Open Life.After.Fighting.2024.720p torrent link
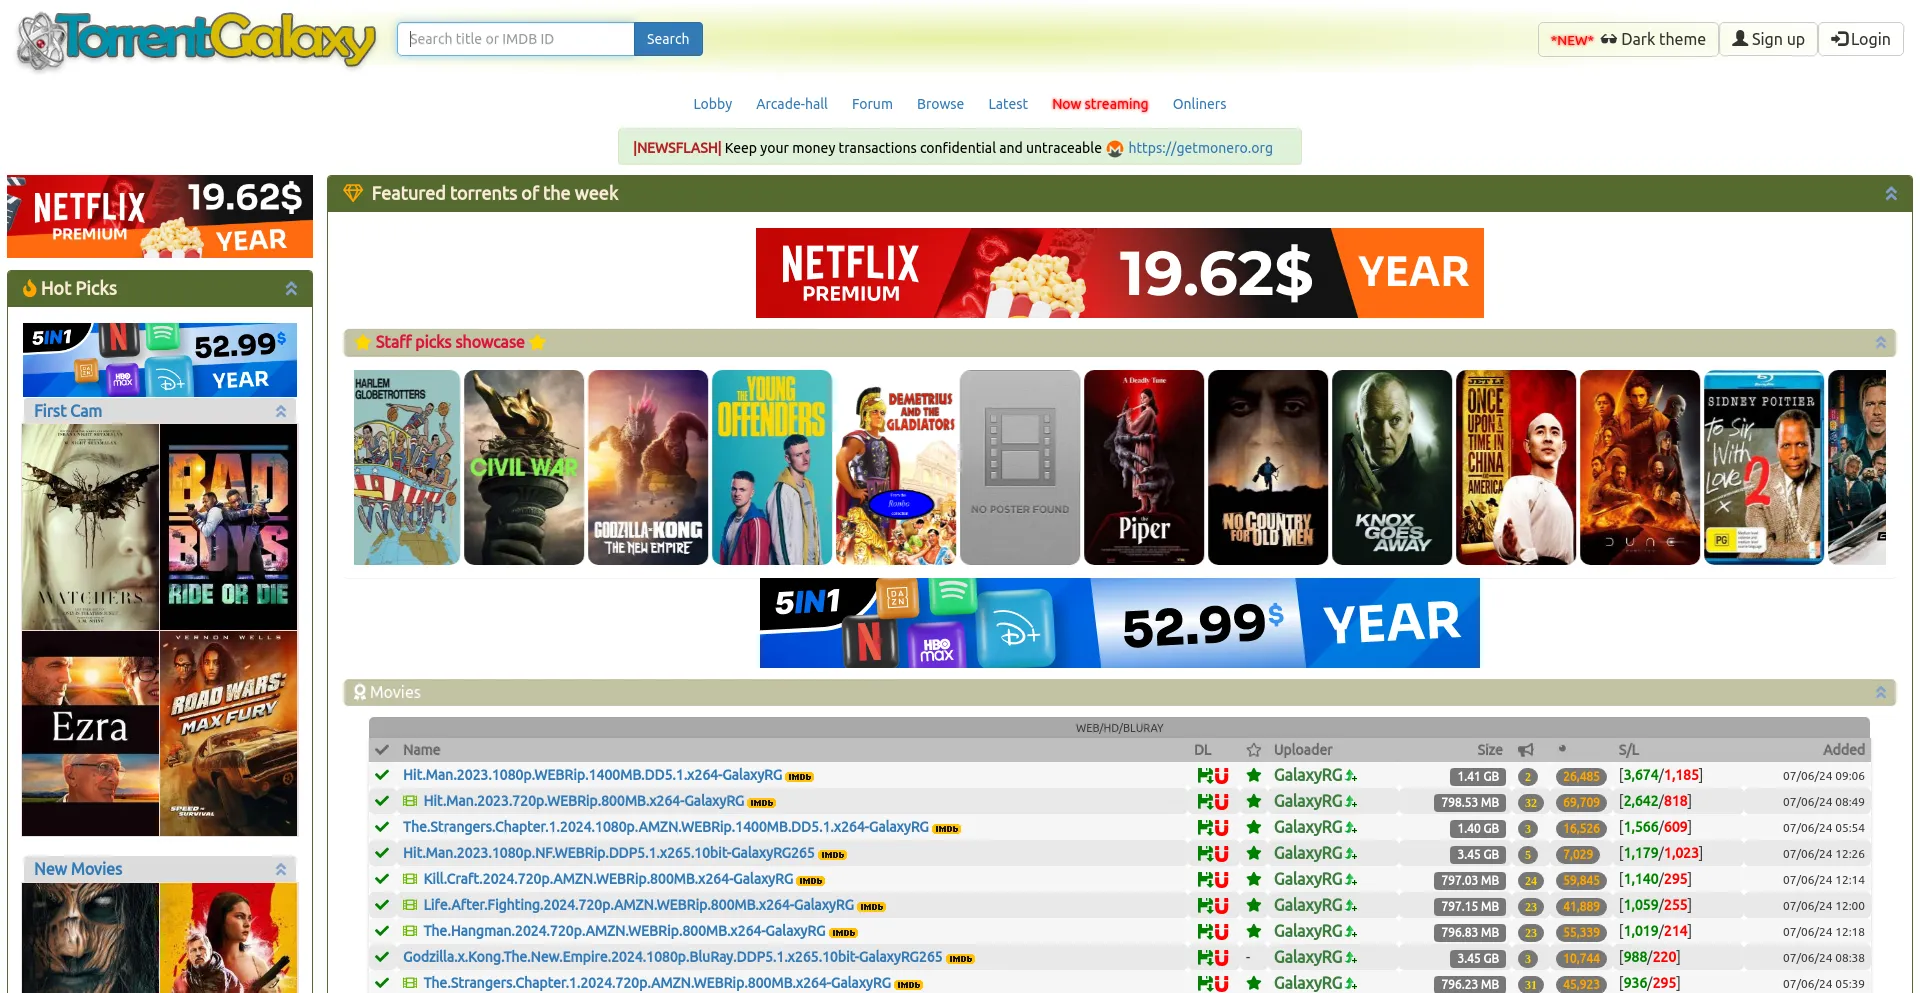The image size is (1920, 993). coord(638,905)
